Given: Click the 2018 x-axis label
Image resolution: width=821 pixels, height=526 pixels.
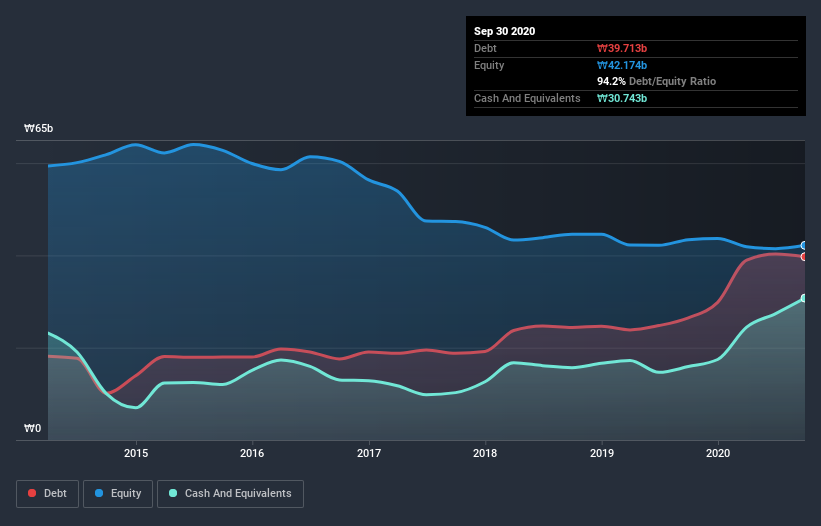Looking at the screenshot, I should 485,453.
